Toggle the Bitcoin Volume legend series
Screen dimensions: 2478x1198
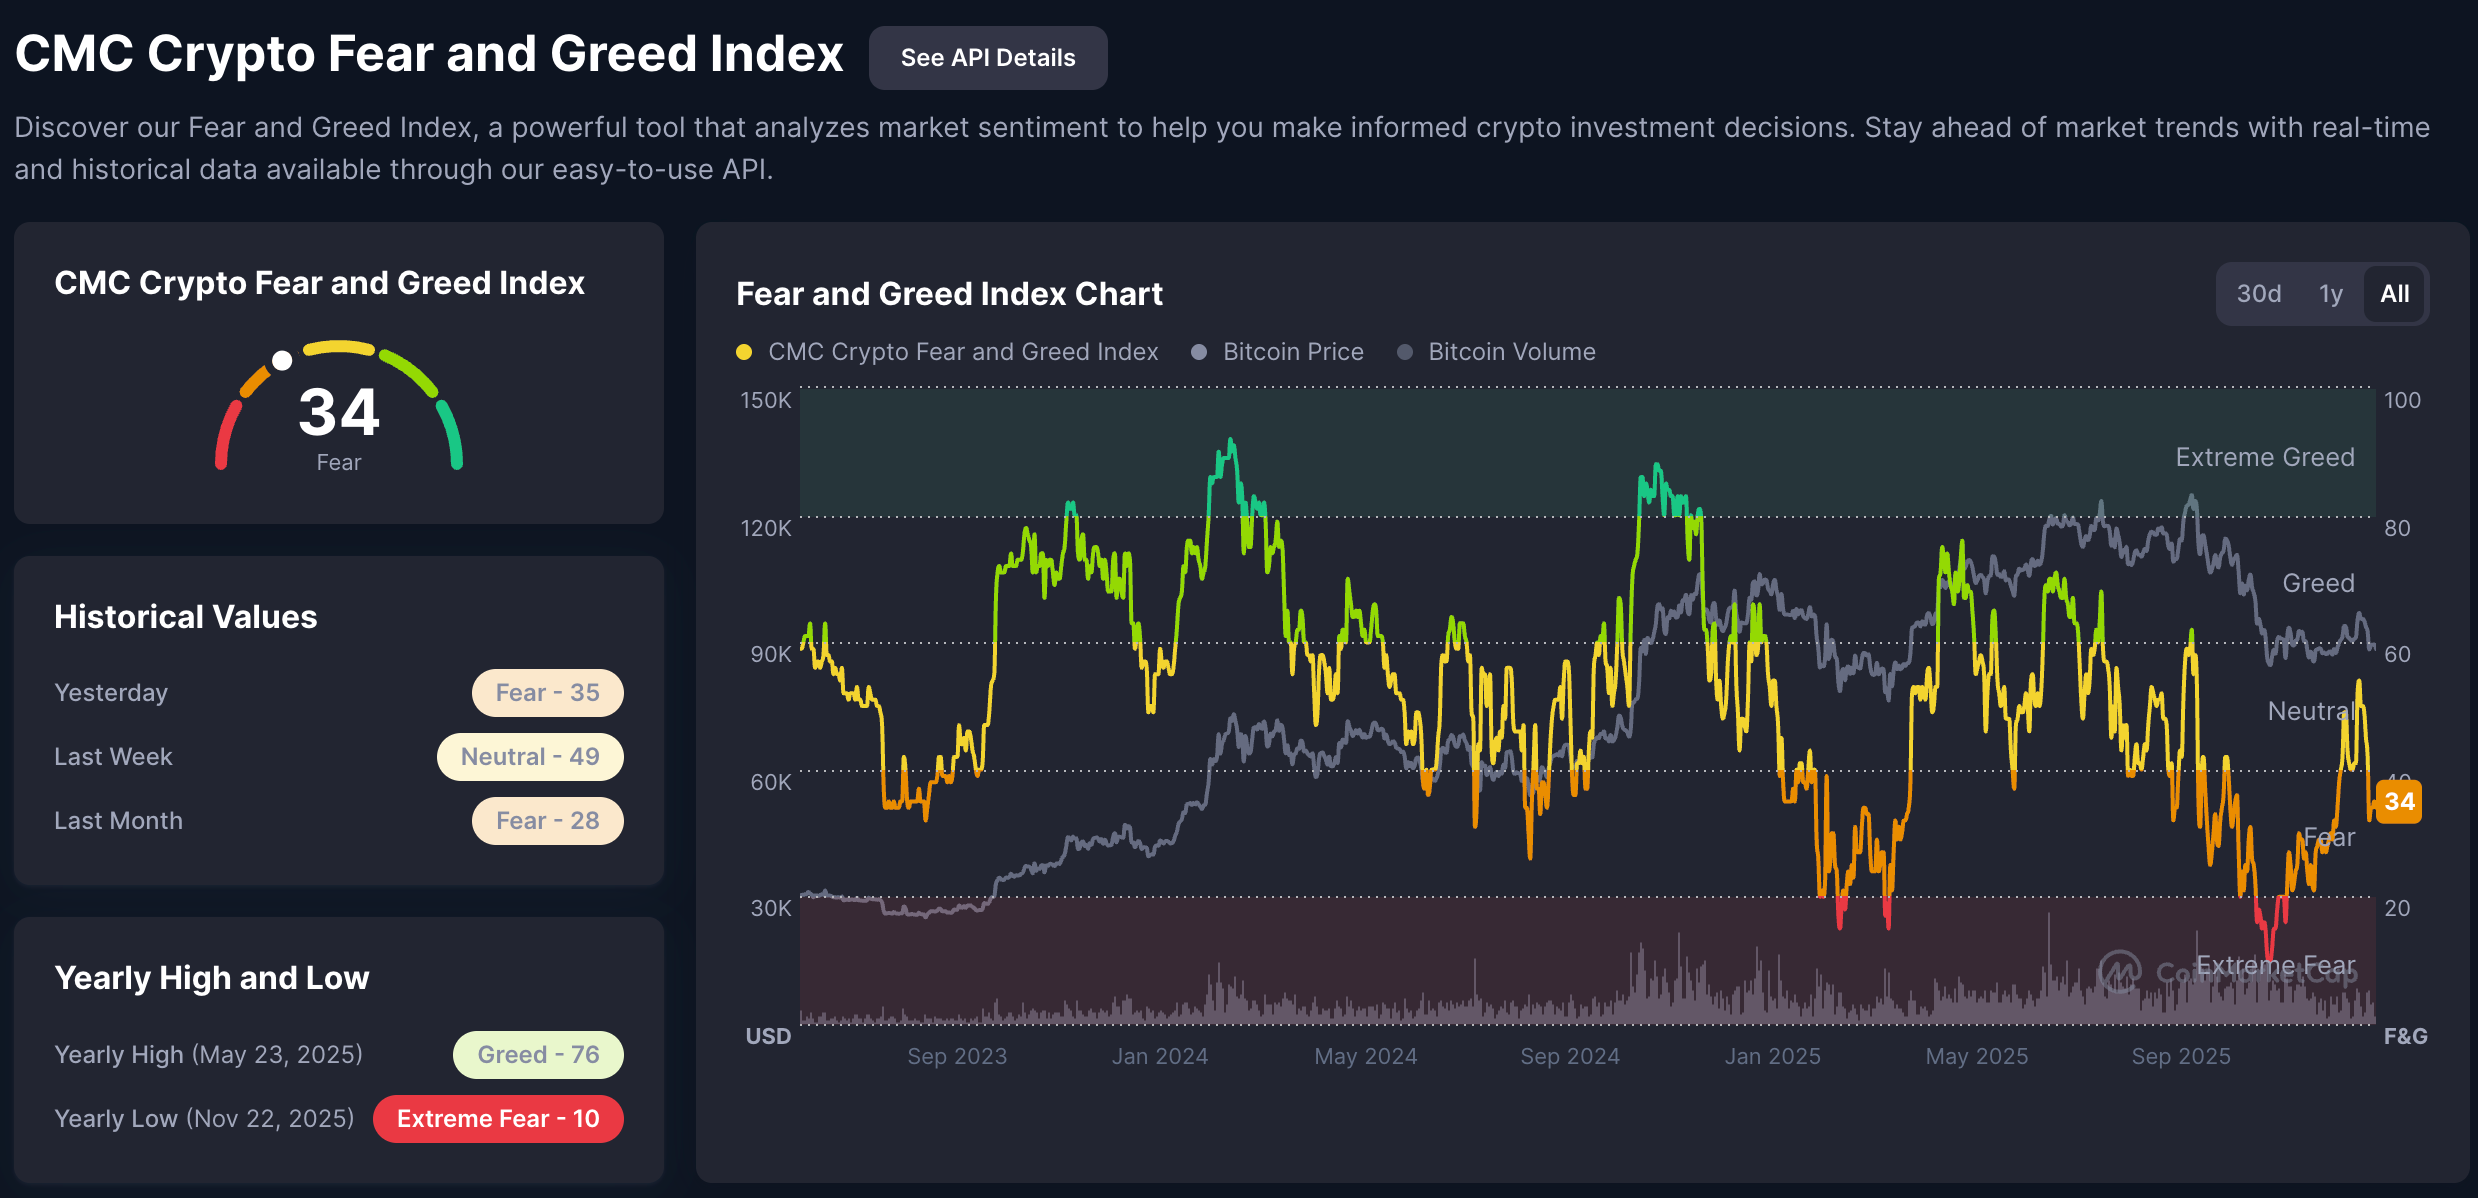click(1510, 352)
